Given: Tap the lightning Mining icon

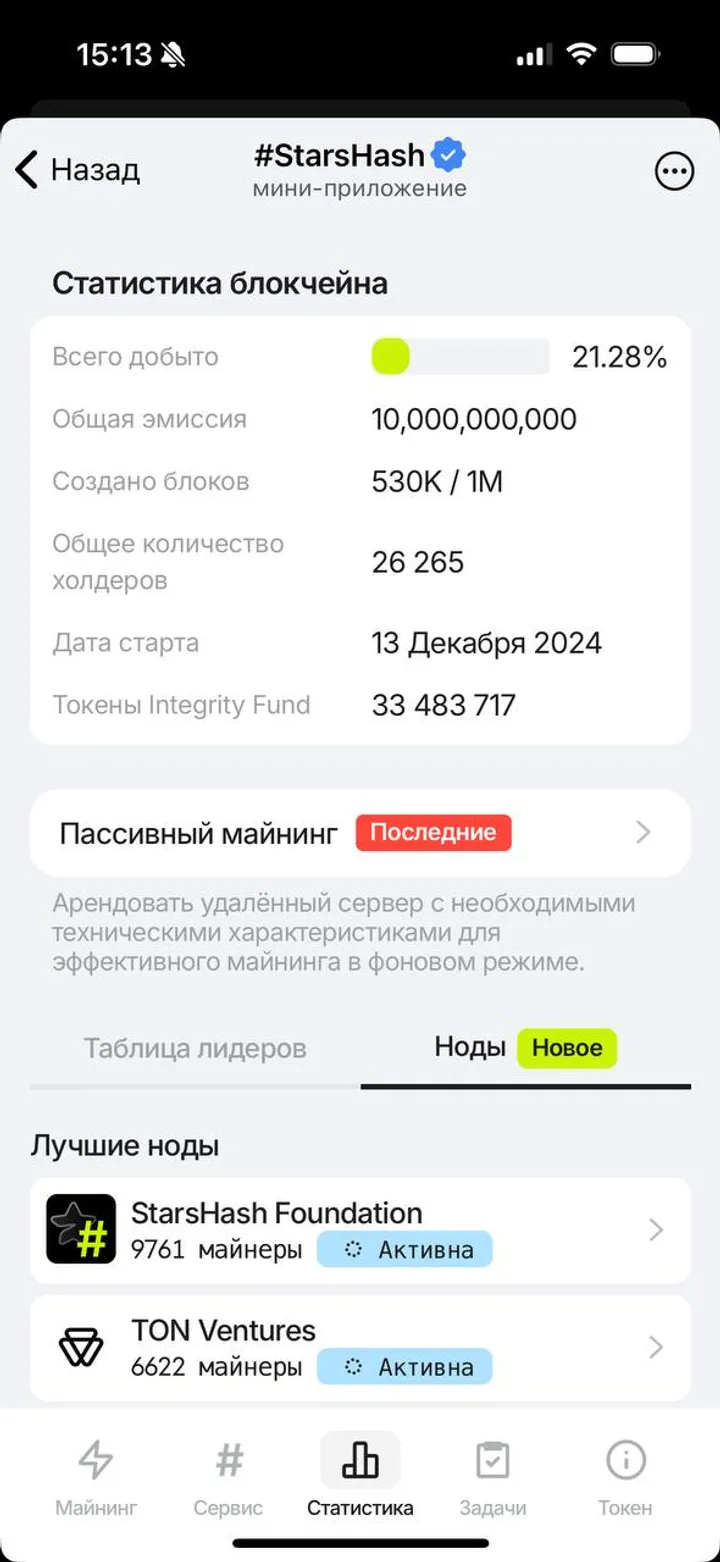Looking at the screenshot, I should 96,1461.
